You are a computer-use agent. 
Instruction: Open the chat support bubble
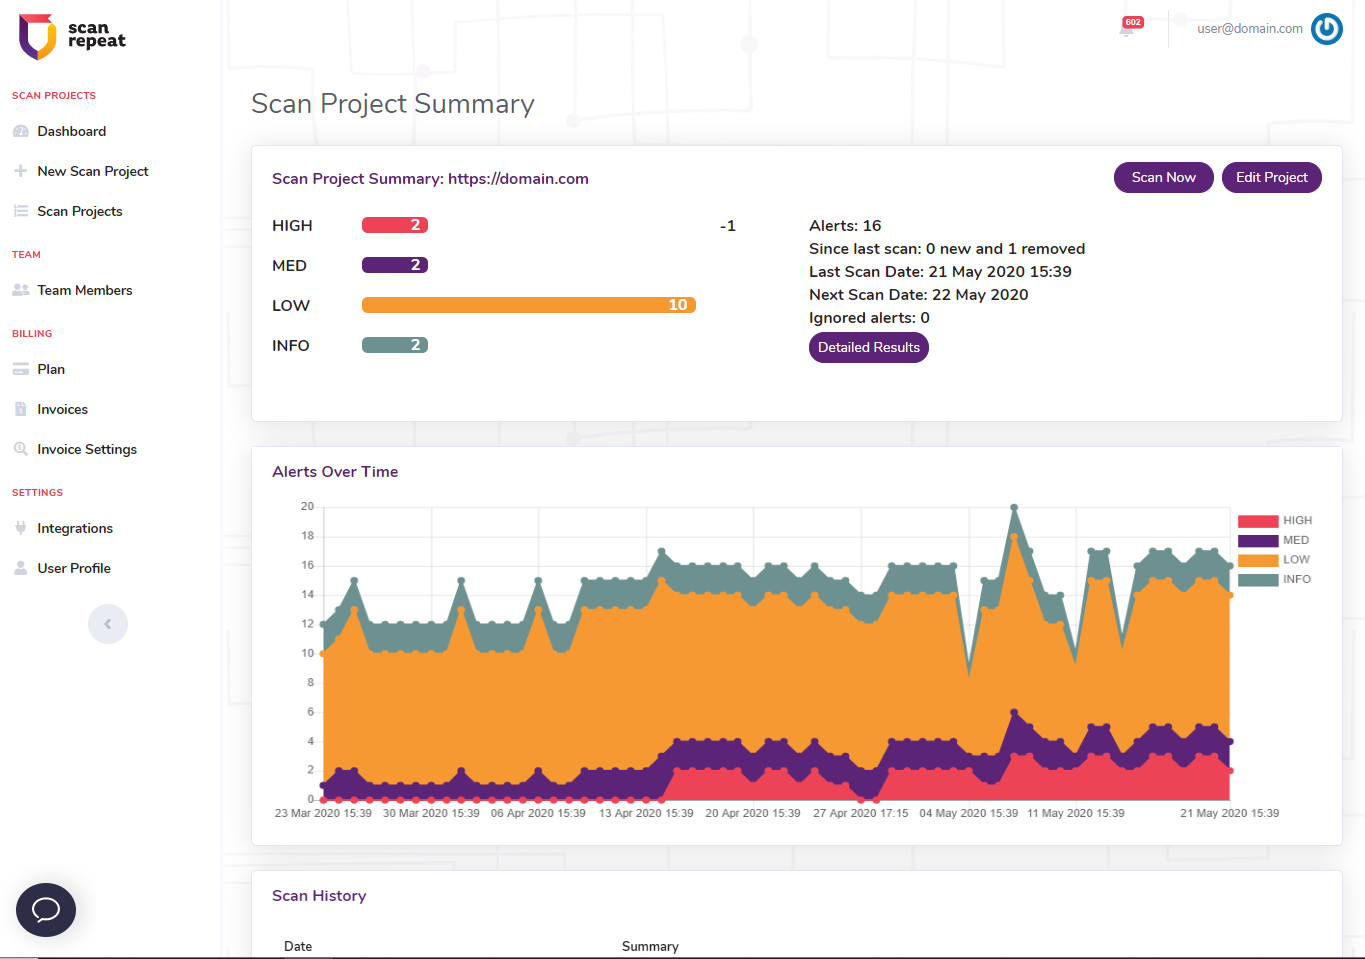(46, 909)
